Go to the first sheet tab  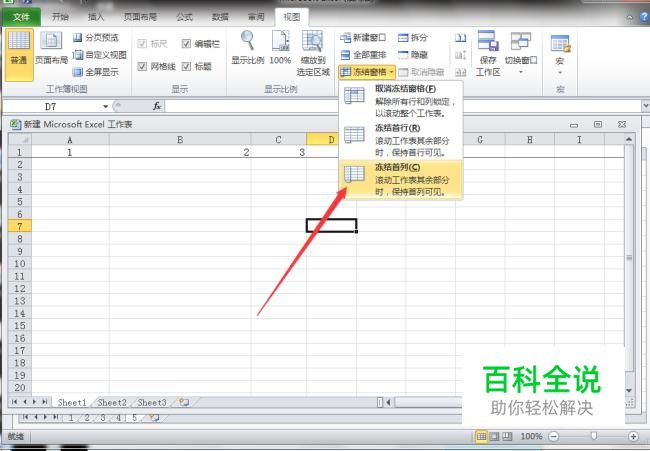coord(15,402)
